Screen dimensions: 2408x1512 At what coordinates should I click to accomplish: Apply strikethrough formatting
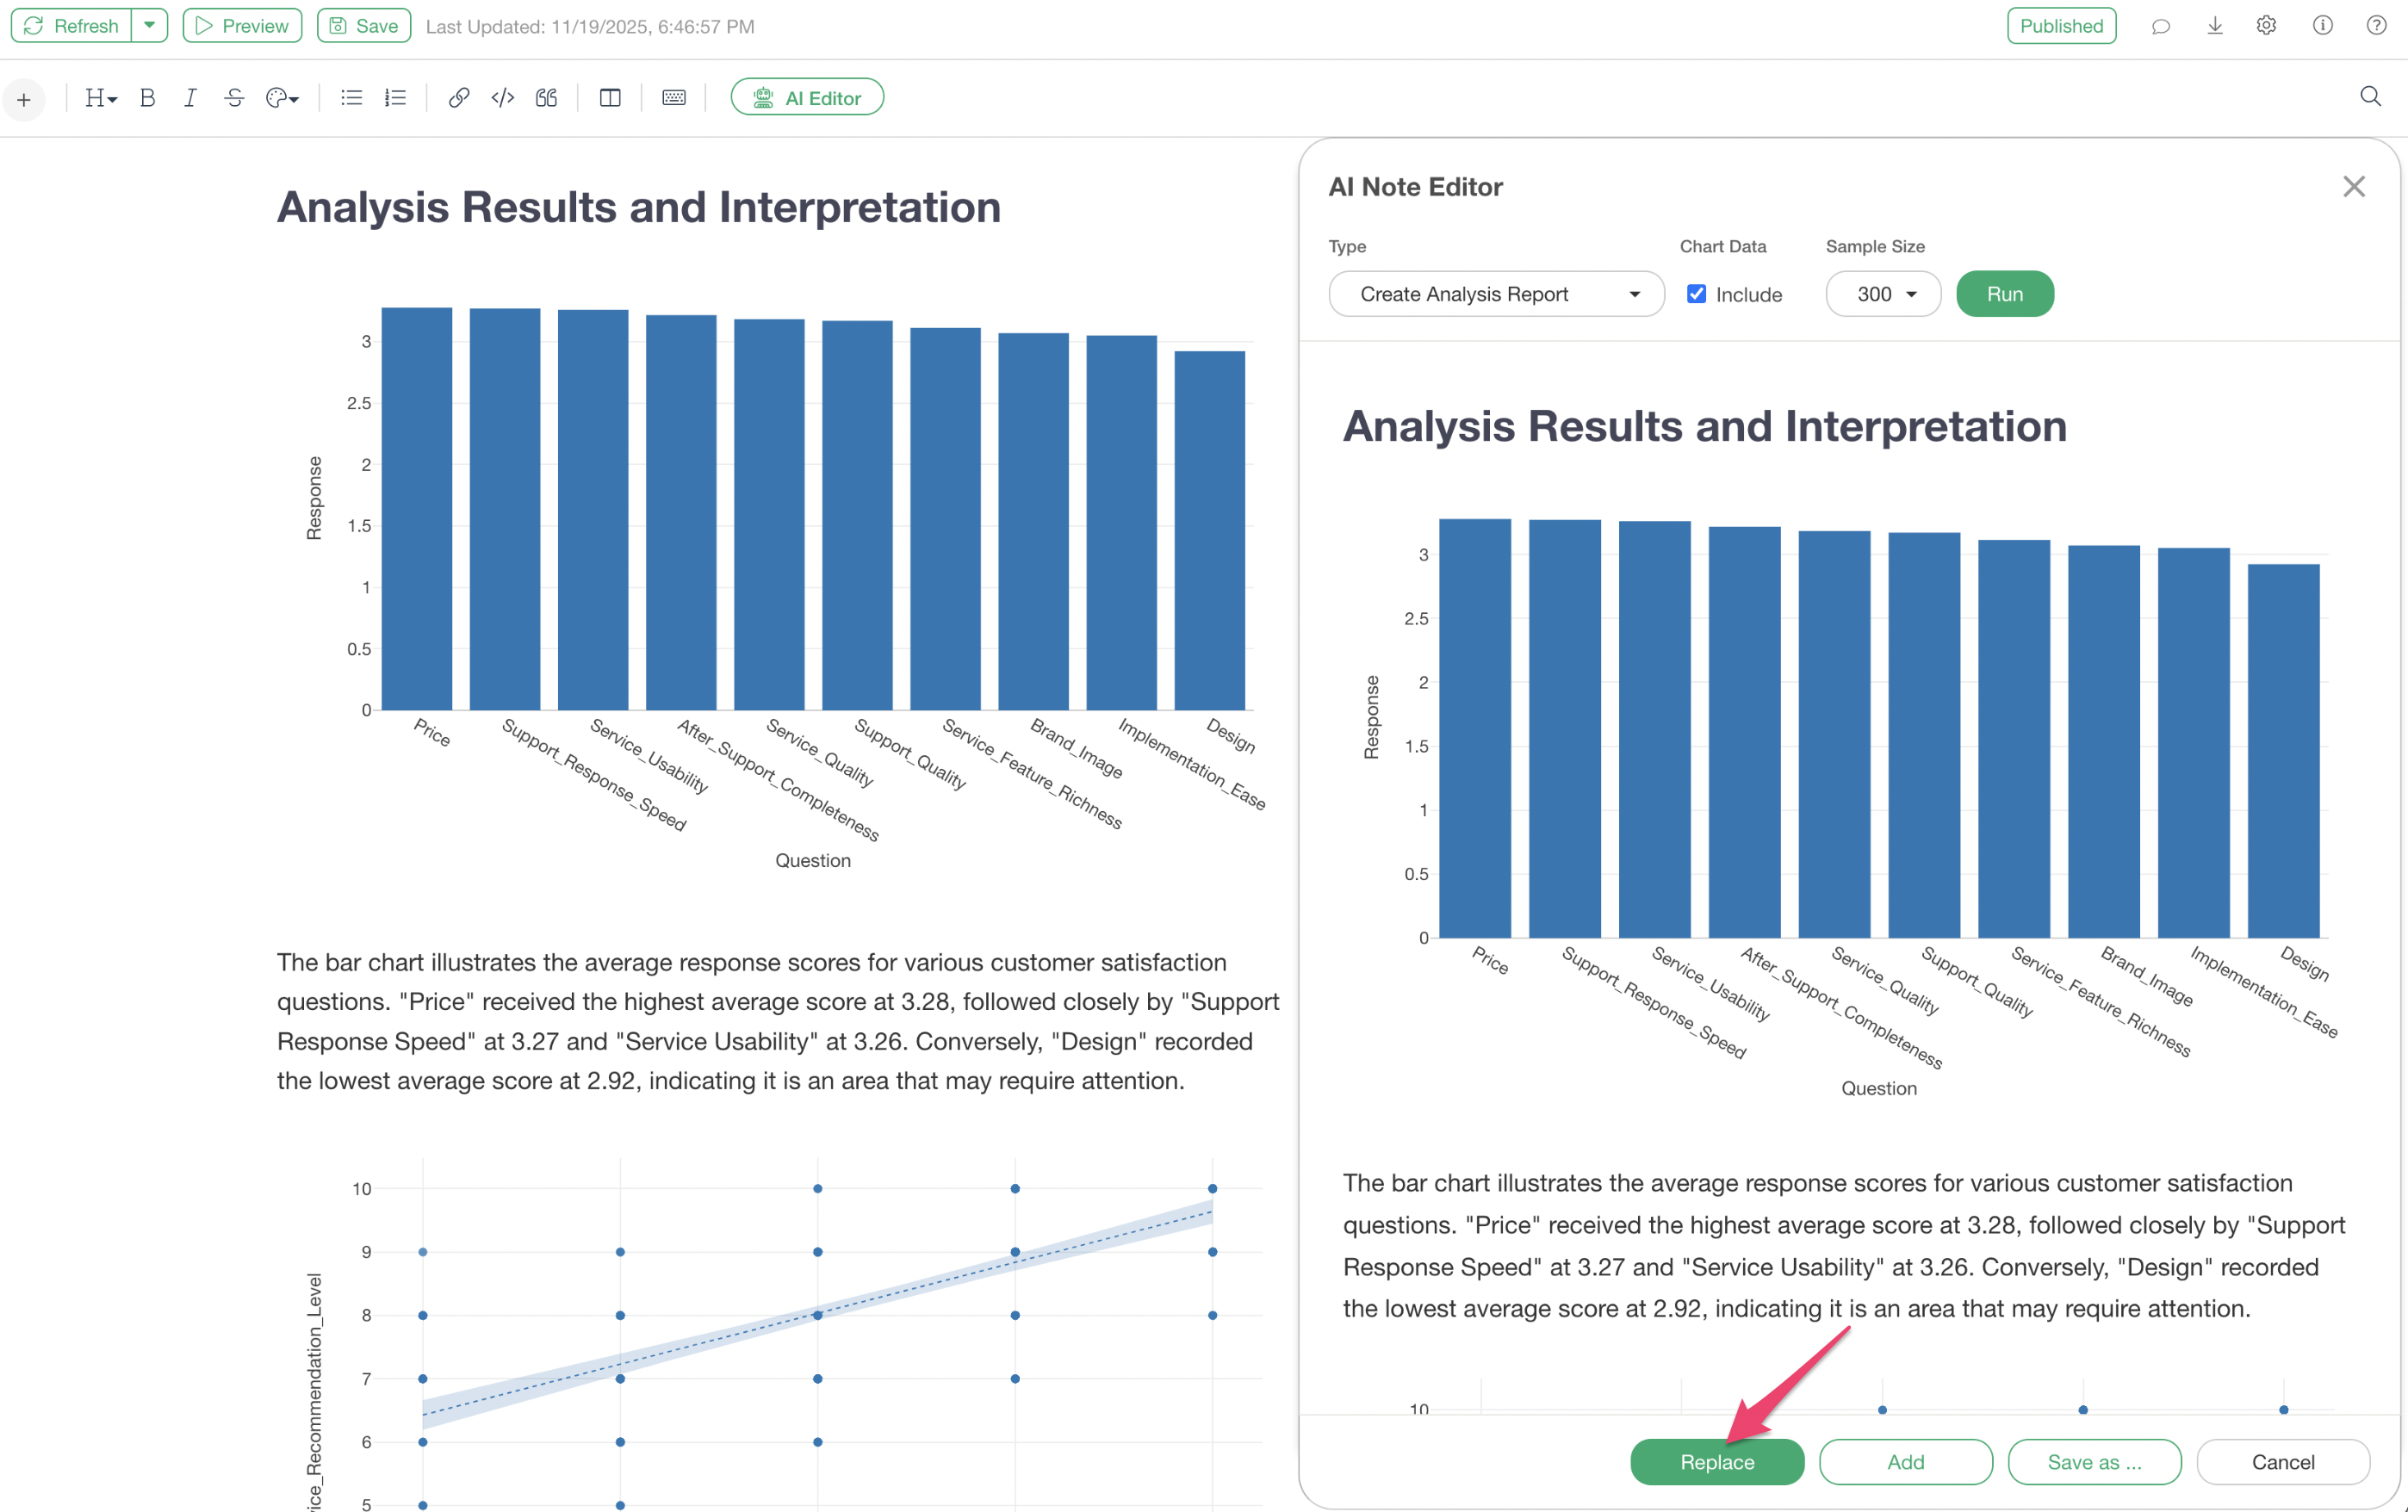[234, 98]
